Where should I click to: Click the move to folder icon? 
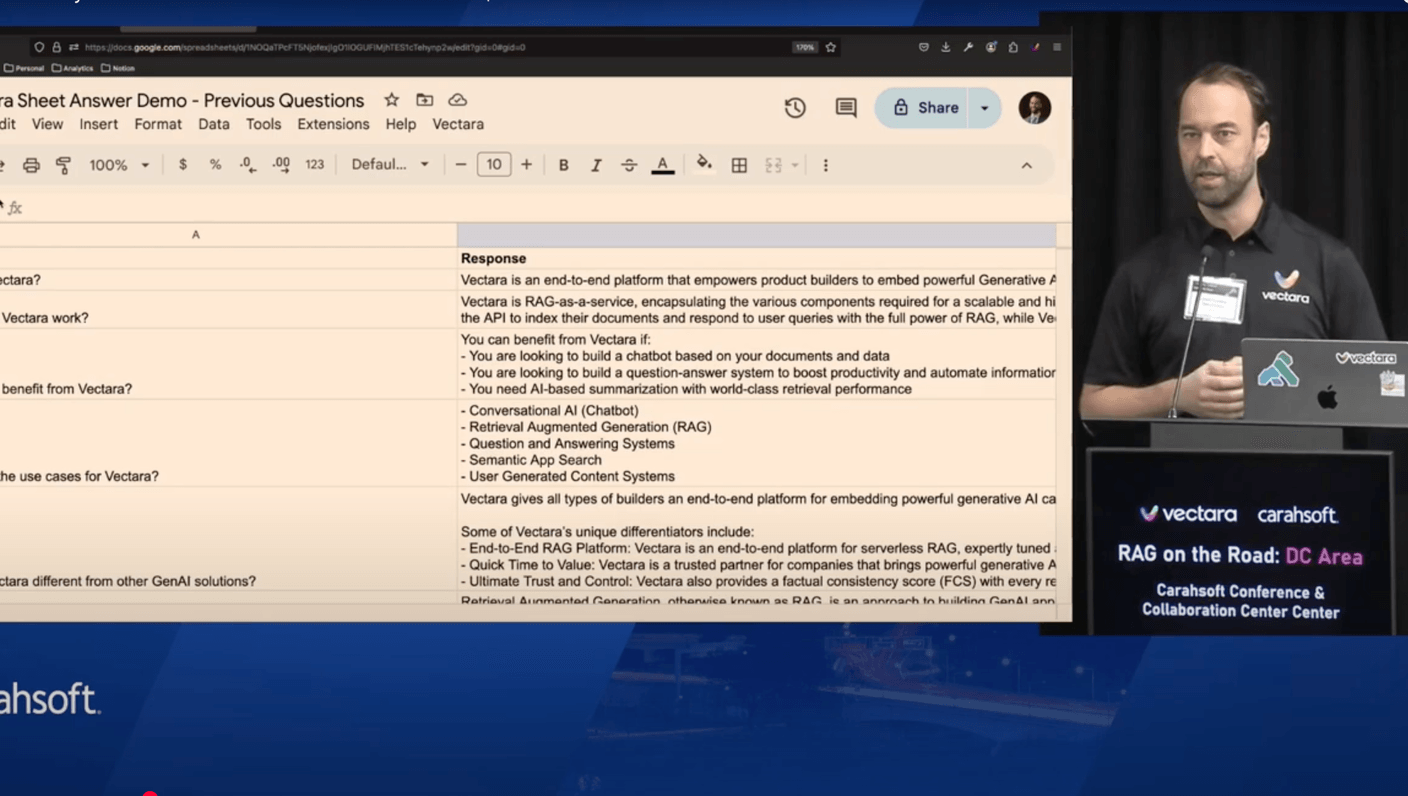coord(425,100)
